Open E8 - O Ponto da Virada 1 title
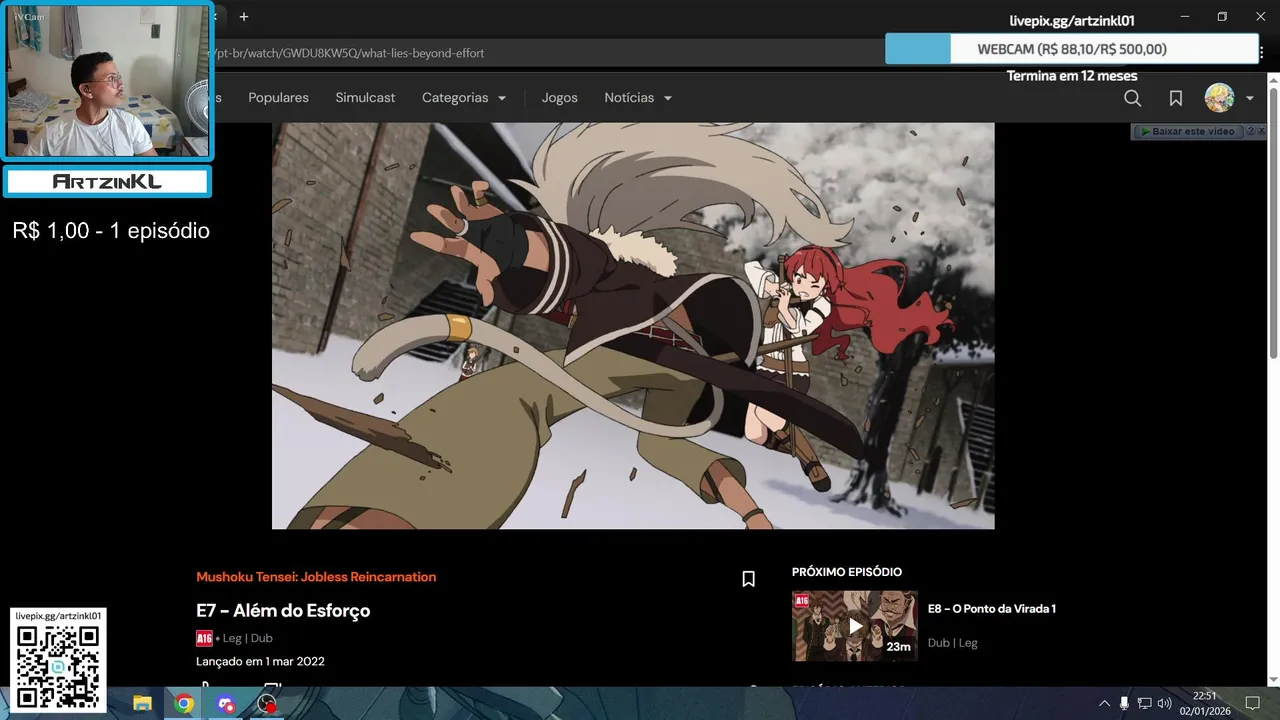The image size is (1280, 720). coord(992,609)
